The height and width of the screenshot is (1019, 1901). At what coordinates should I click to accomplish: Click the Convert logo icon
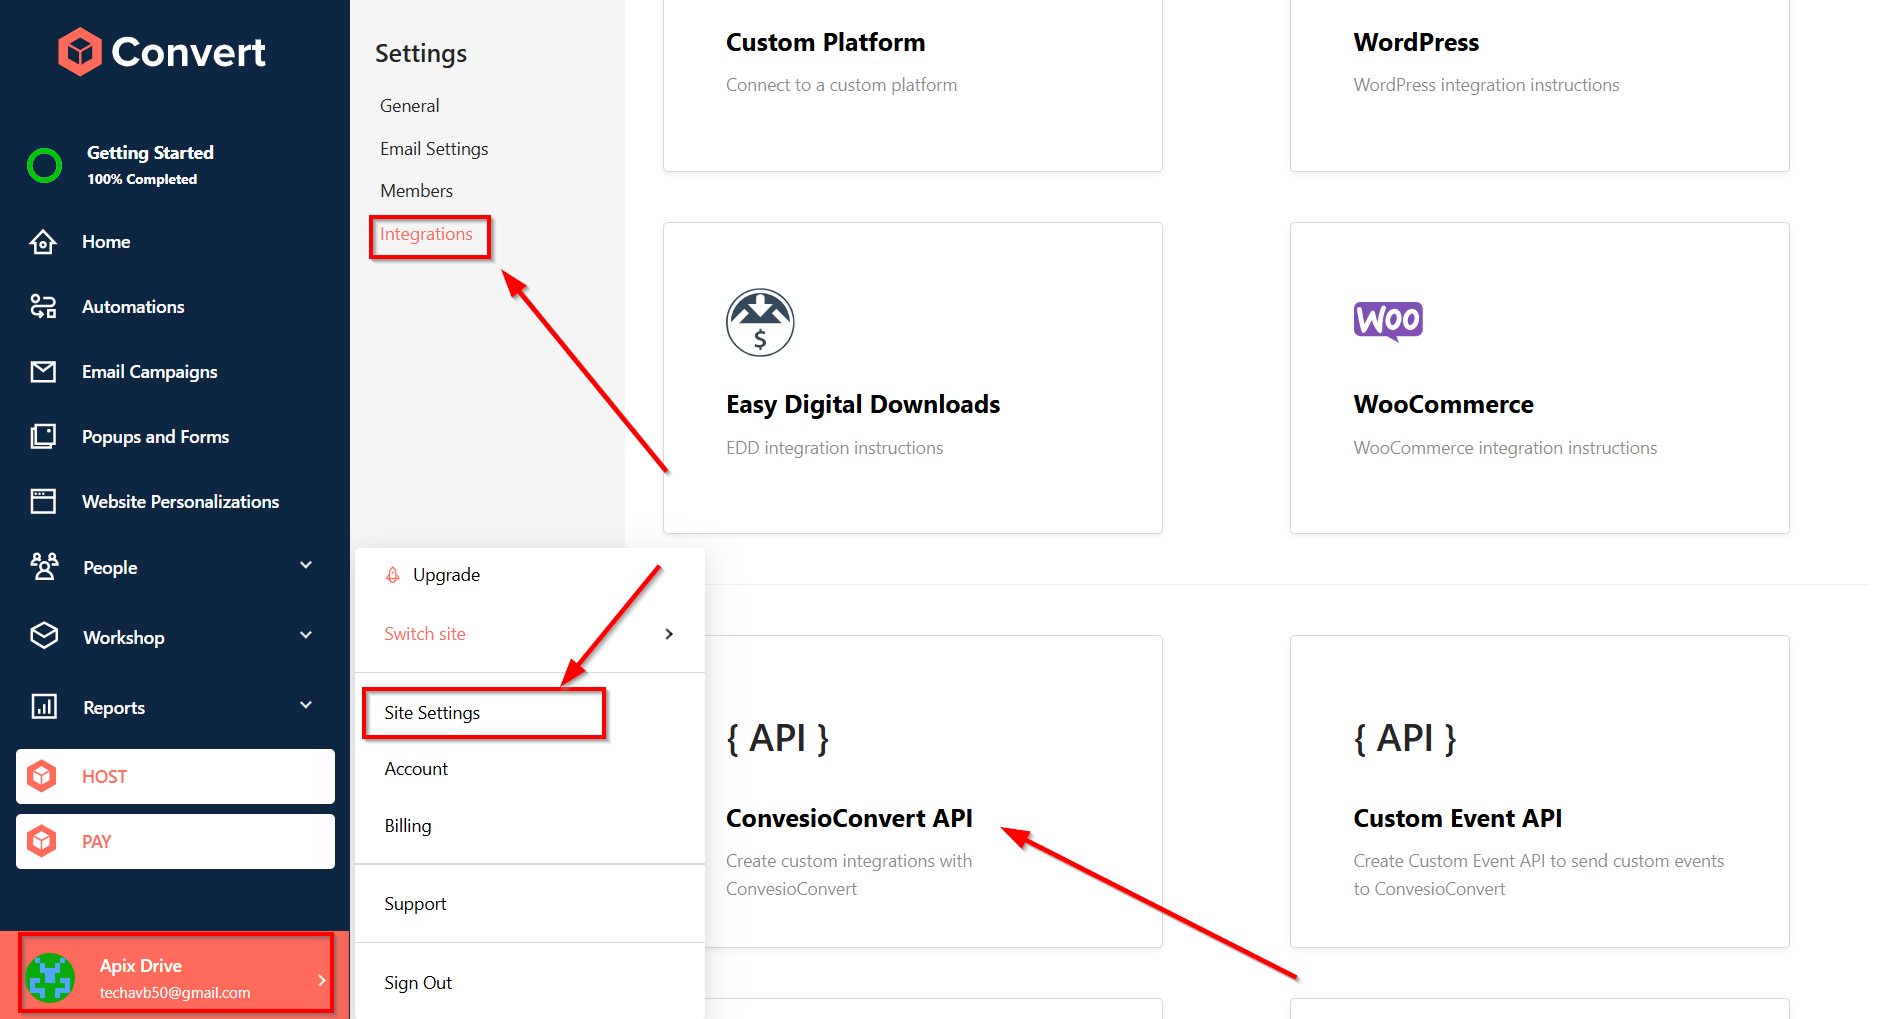coord(80,52)
